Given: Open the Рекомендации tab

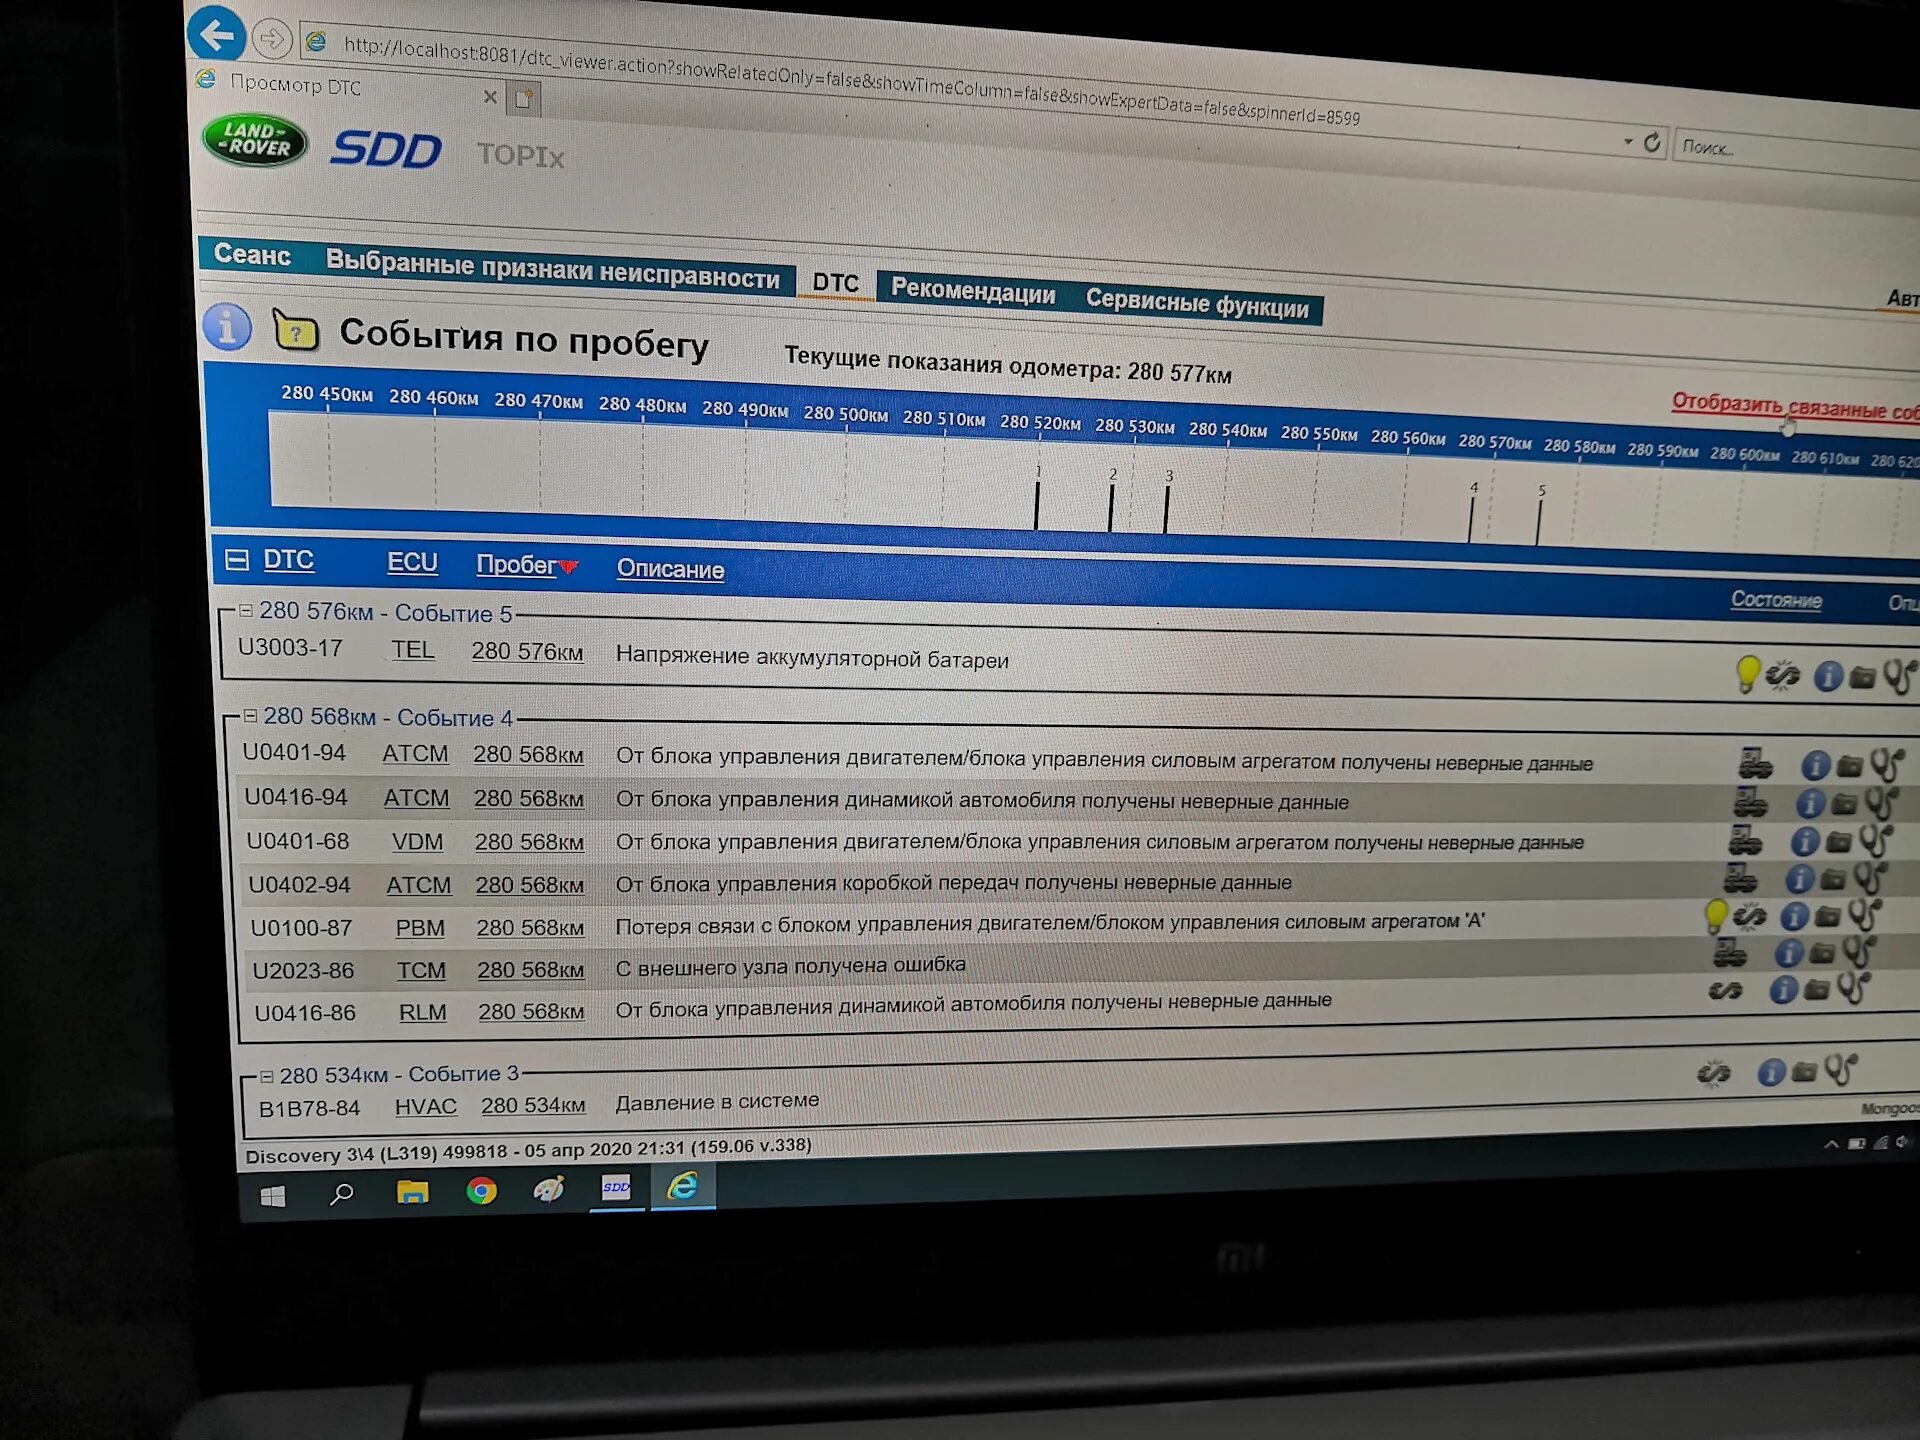Looking at the screenshot, I should [x=972, y=293].
